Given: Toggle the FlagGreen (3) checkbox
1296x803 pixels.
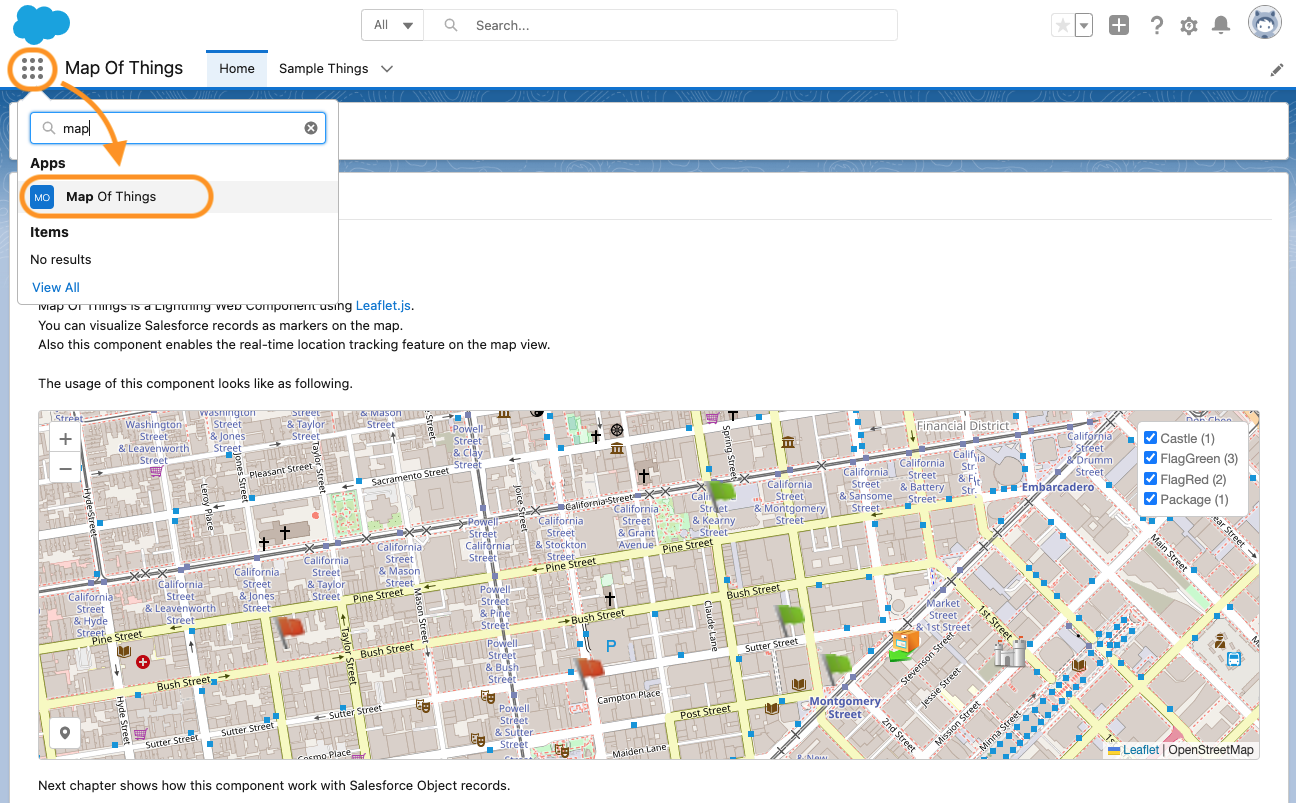Looking at the screenshot, I should tap(1150, 458).
